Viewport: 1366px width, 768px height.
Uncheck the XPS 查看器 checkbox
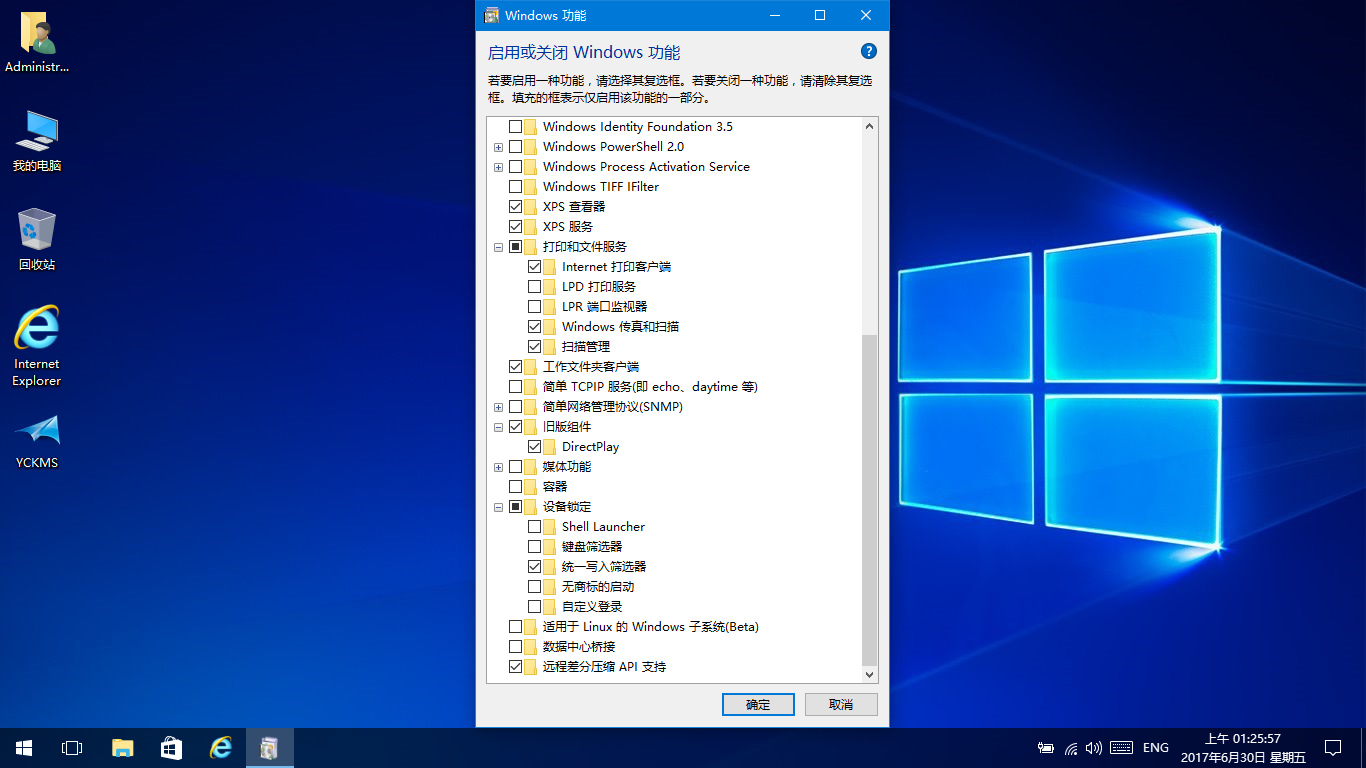[x=516, y=207]
